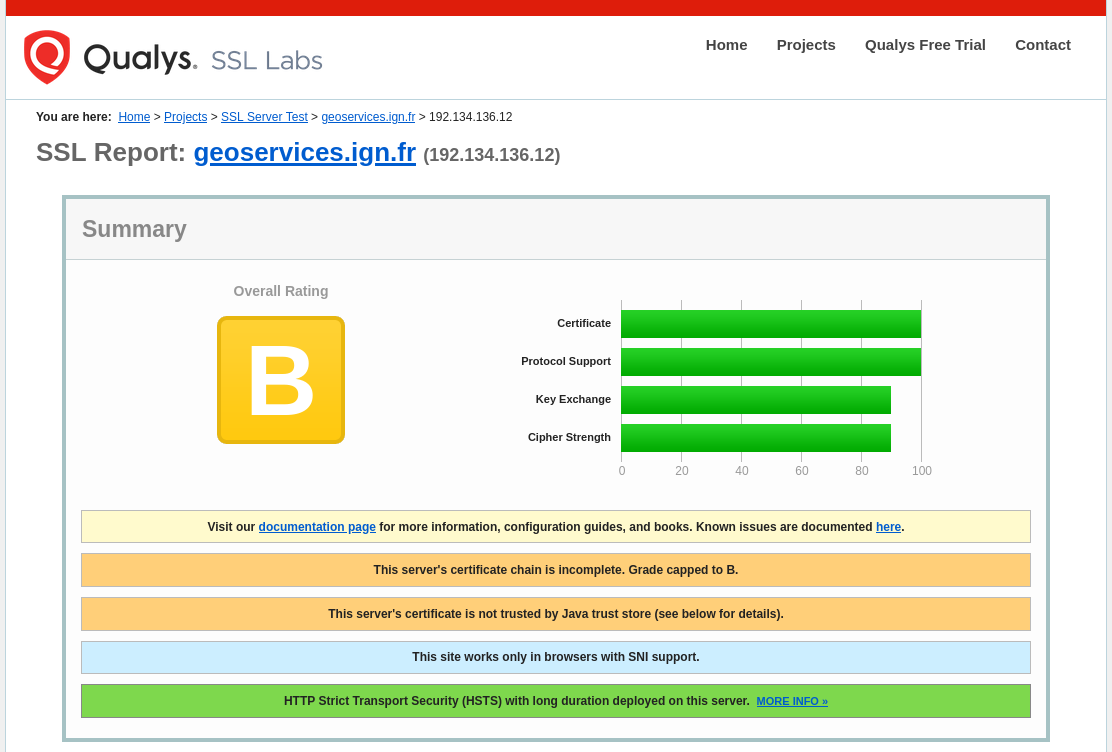Click the Certificate score bar

(x=771, y=324)
